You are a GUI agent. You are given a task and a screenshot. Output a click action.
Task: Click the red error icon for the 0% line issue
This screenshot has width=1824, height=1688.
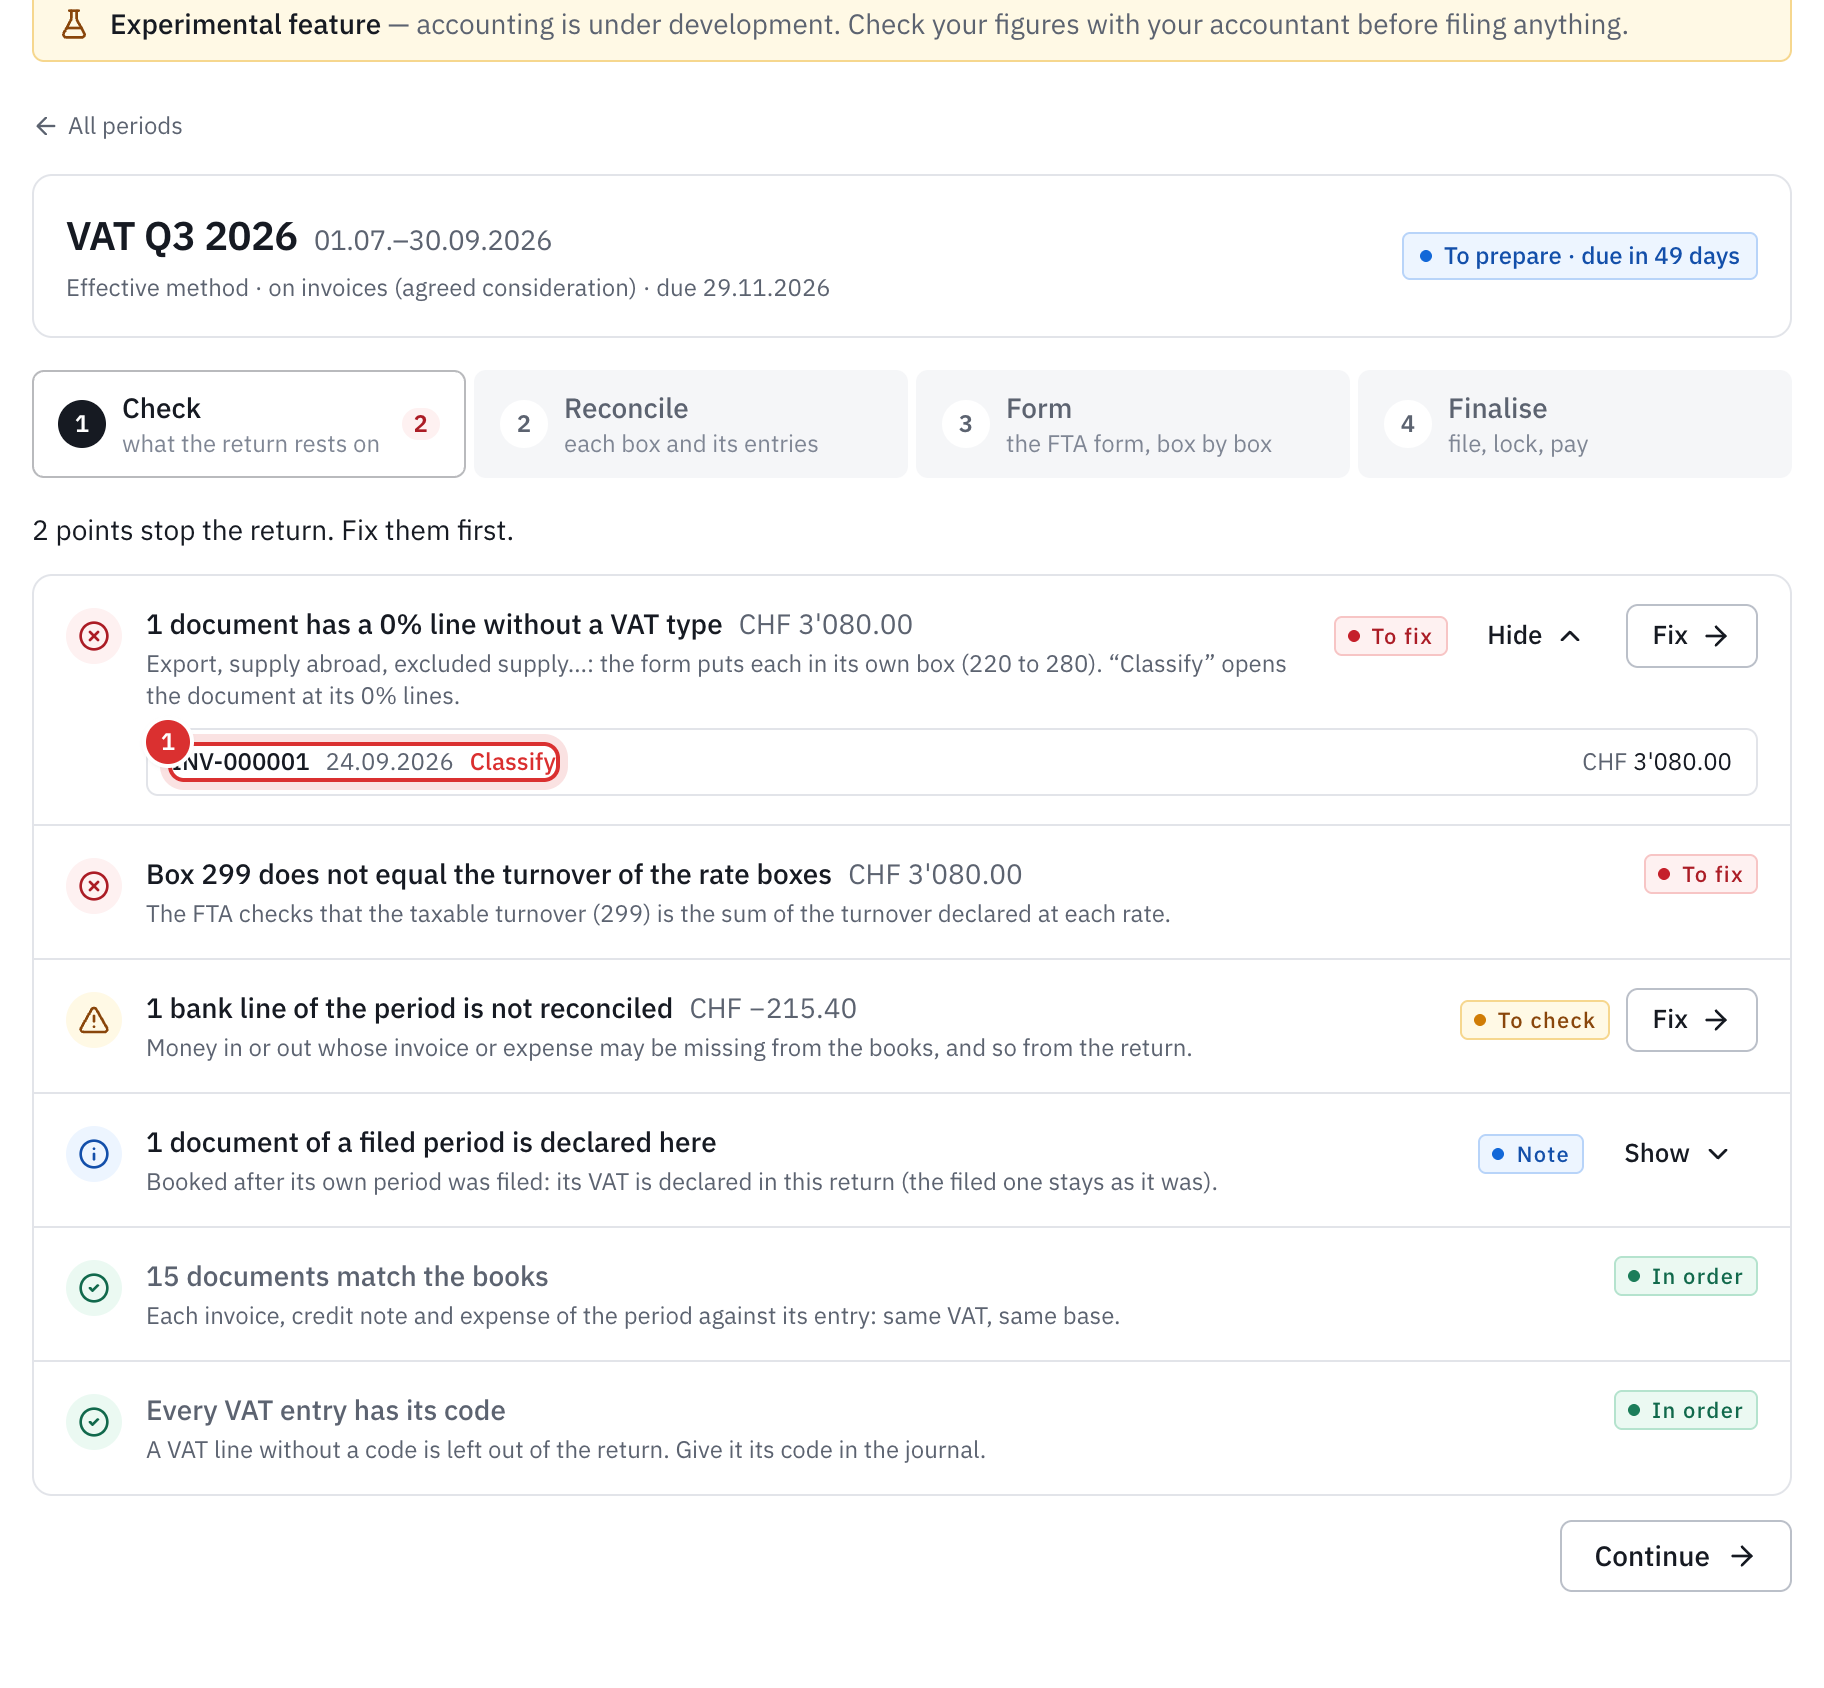(94, 636)
